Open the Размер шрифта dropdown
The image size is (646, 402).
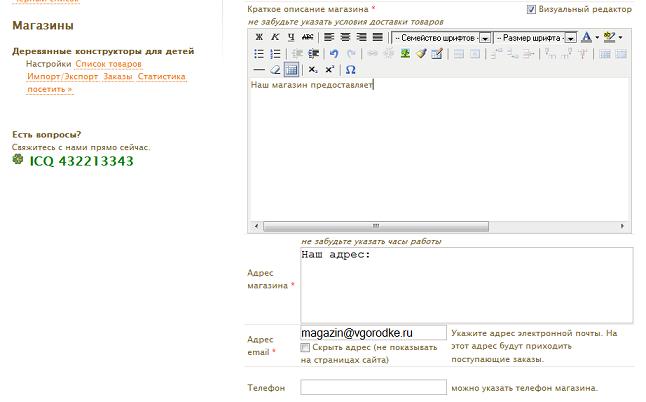(x=570, y=37)
